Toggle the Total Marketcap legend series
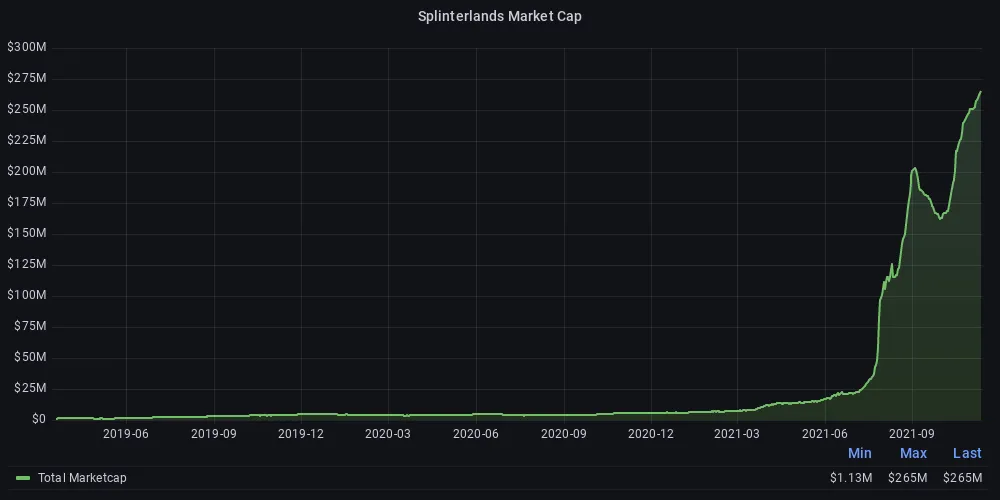Viewport: 1000px width, 500px height. [x=82, y=478]
